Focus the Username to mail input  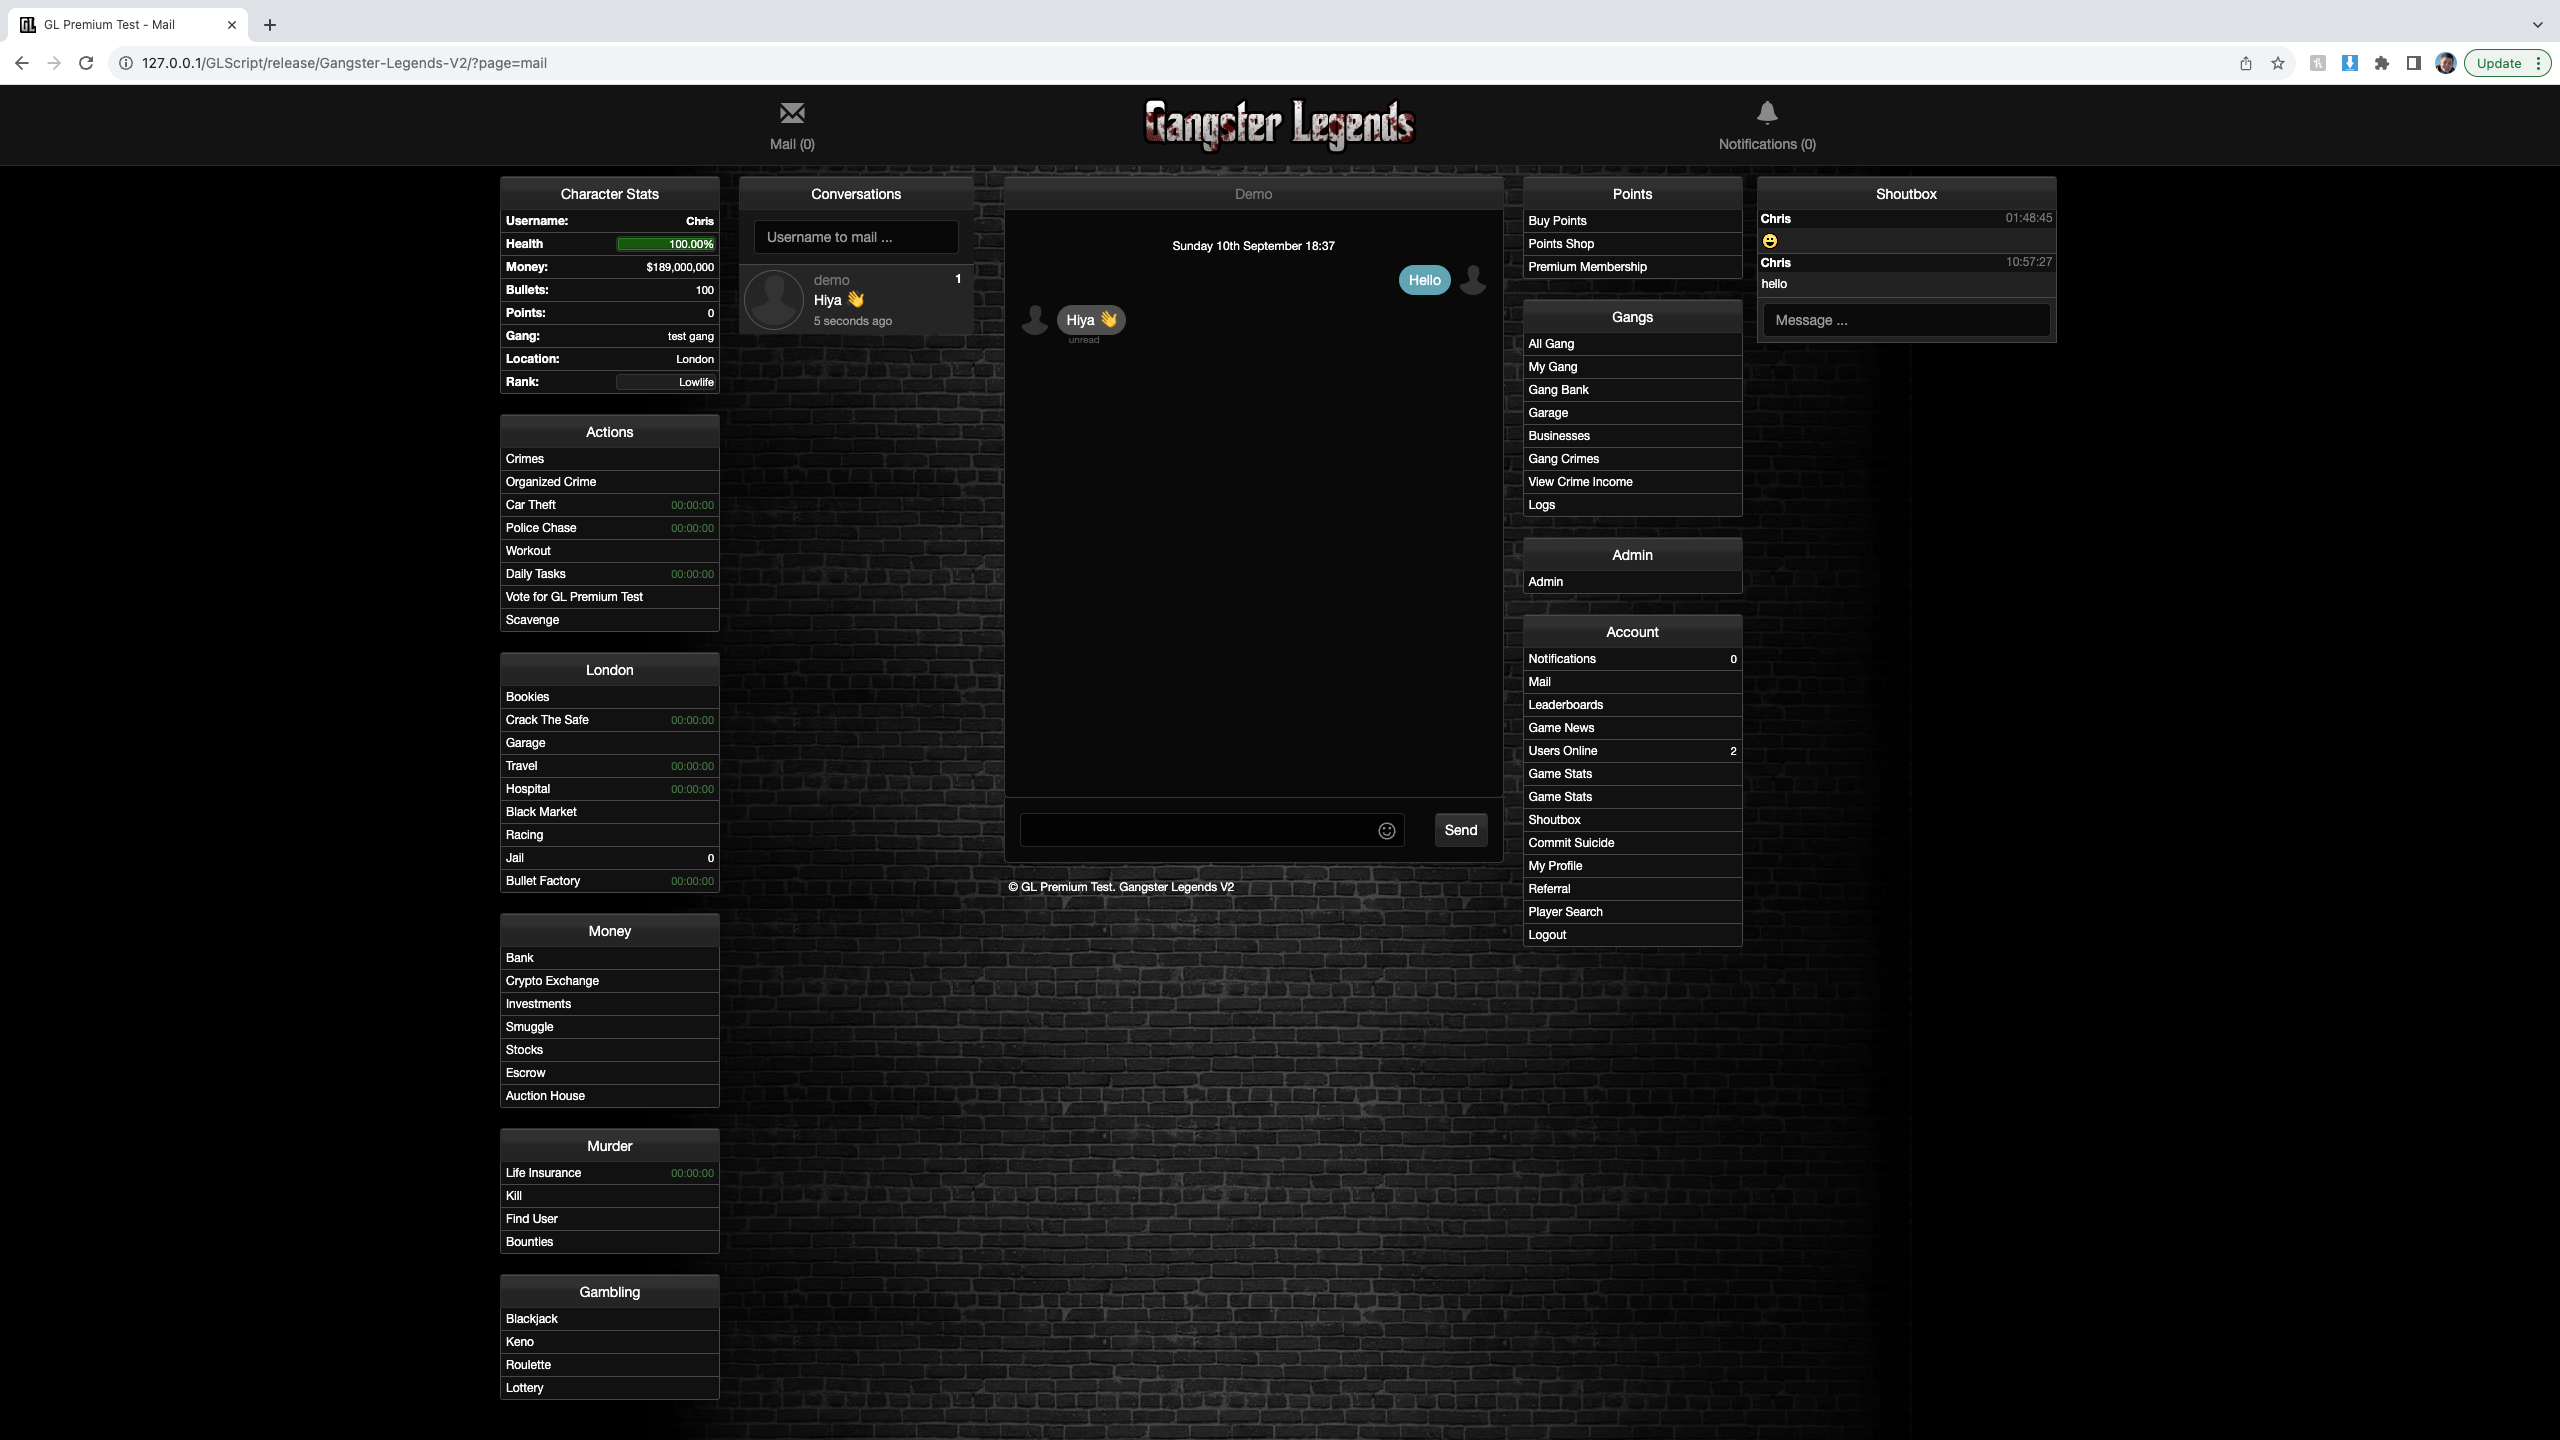tap(856, 237)
